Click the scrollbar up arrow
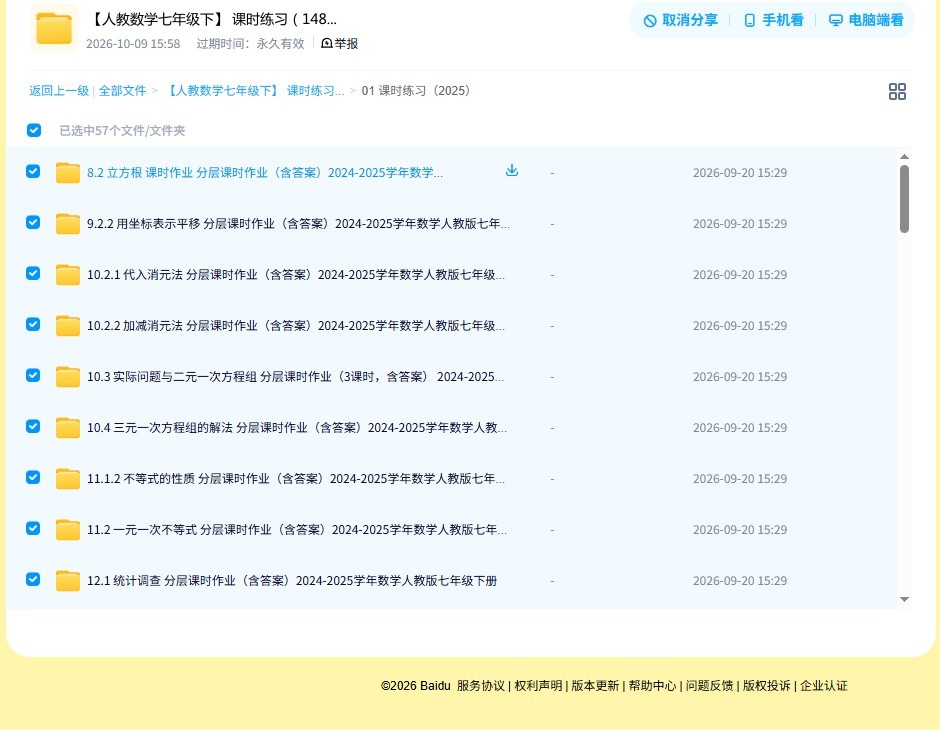 coord(905,157)
